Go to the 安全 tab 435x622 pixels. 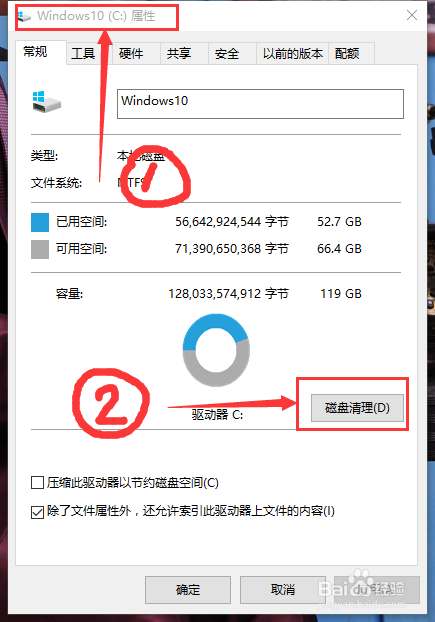[227, 54]
